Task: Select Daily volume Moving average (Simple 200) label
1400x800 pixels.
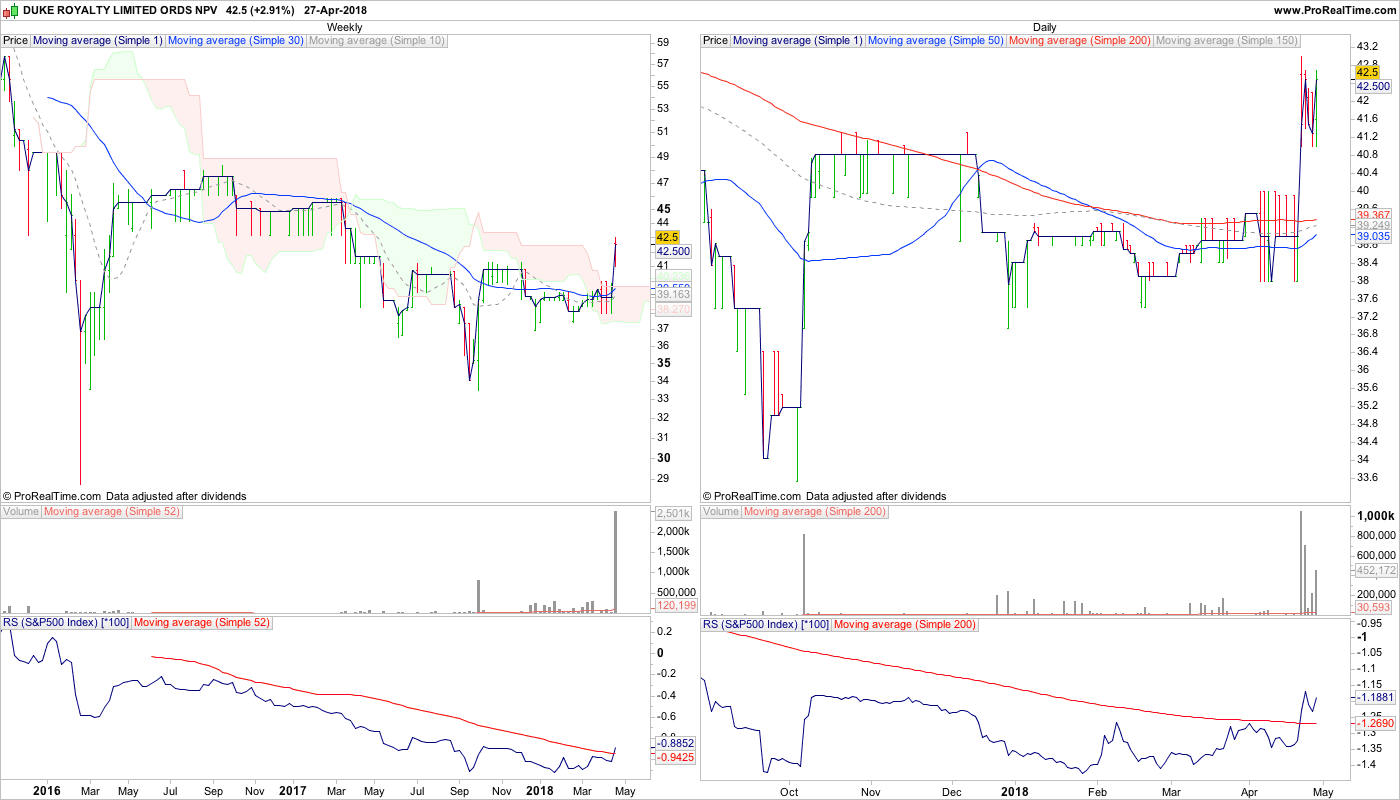Action: coord(816,512)
